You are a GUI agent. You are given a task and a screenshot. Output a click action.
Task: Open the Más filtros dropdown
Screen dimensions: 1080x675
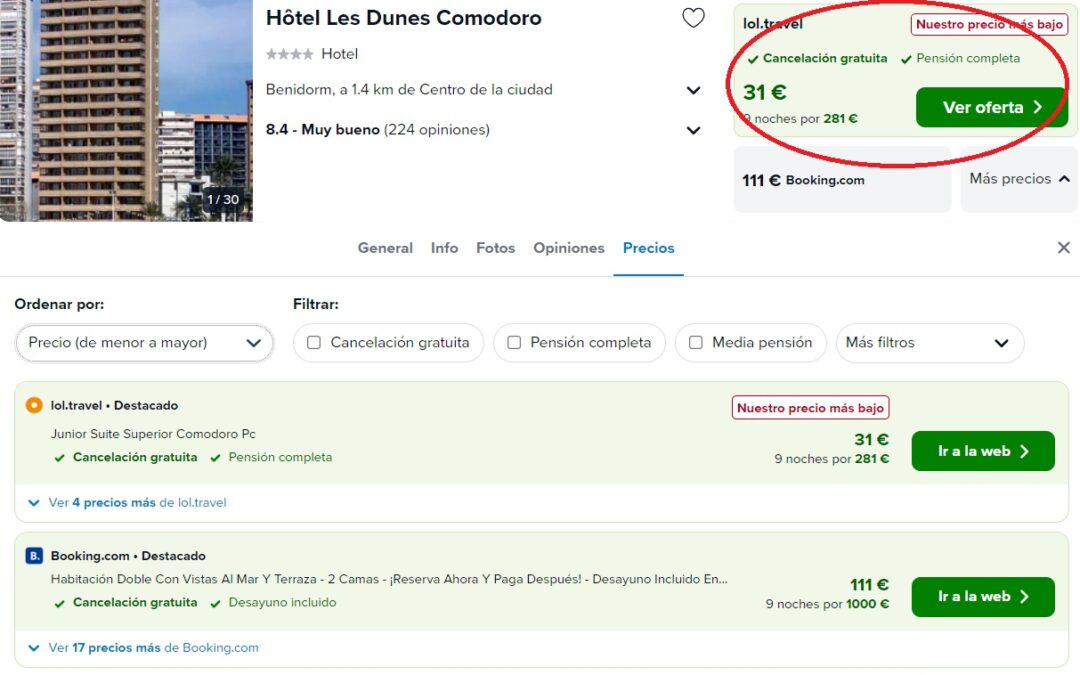[929, 342]
